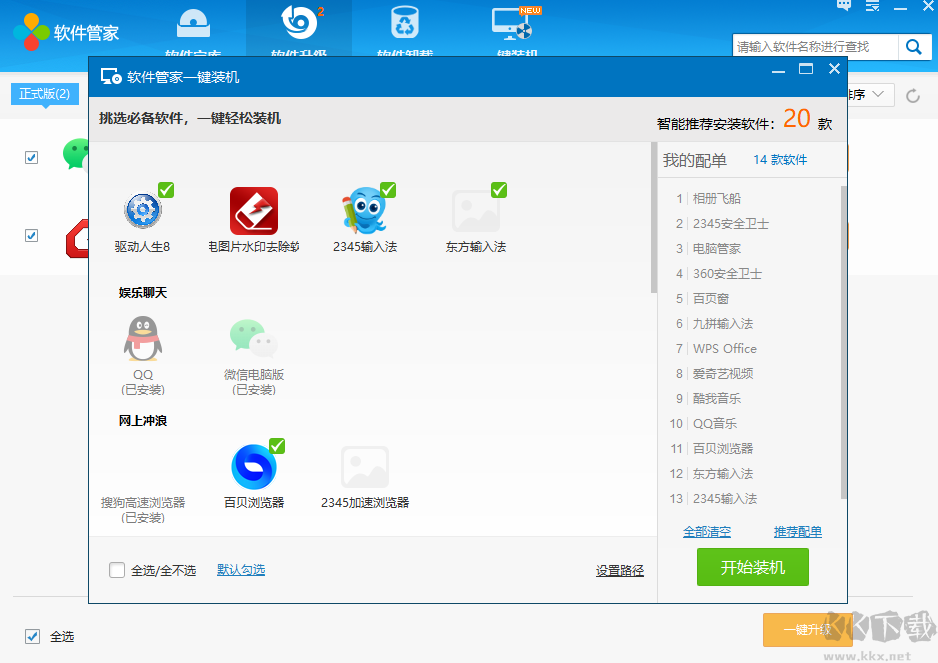This screenshot has height=663, width=938.
Task: Select the 电图片水印去除软件 red icon
Action: [x=254, y=211]
